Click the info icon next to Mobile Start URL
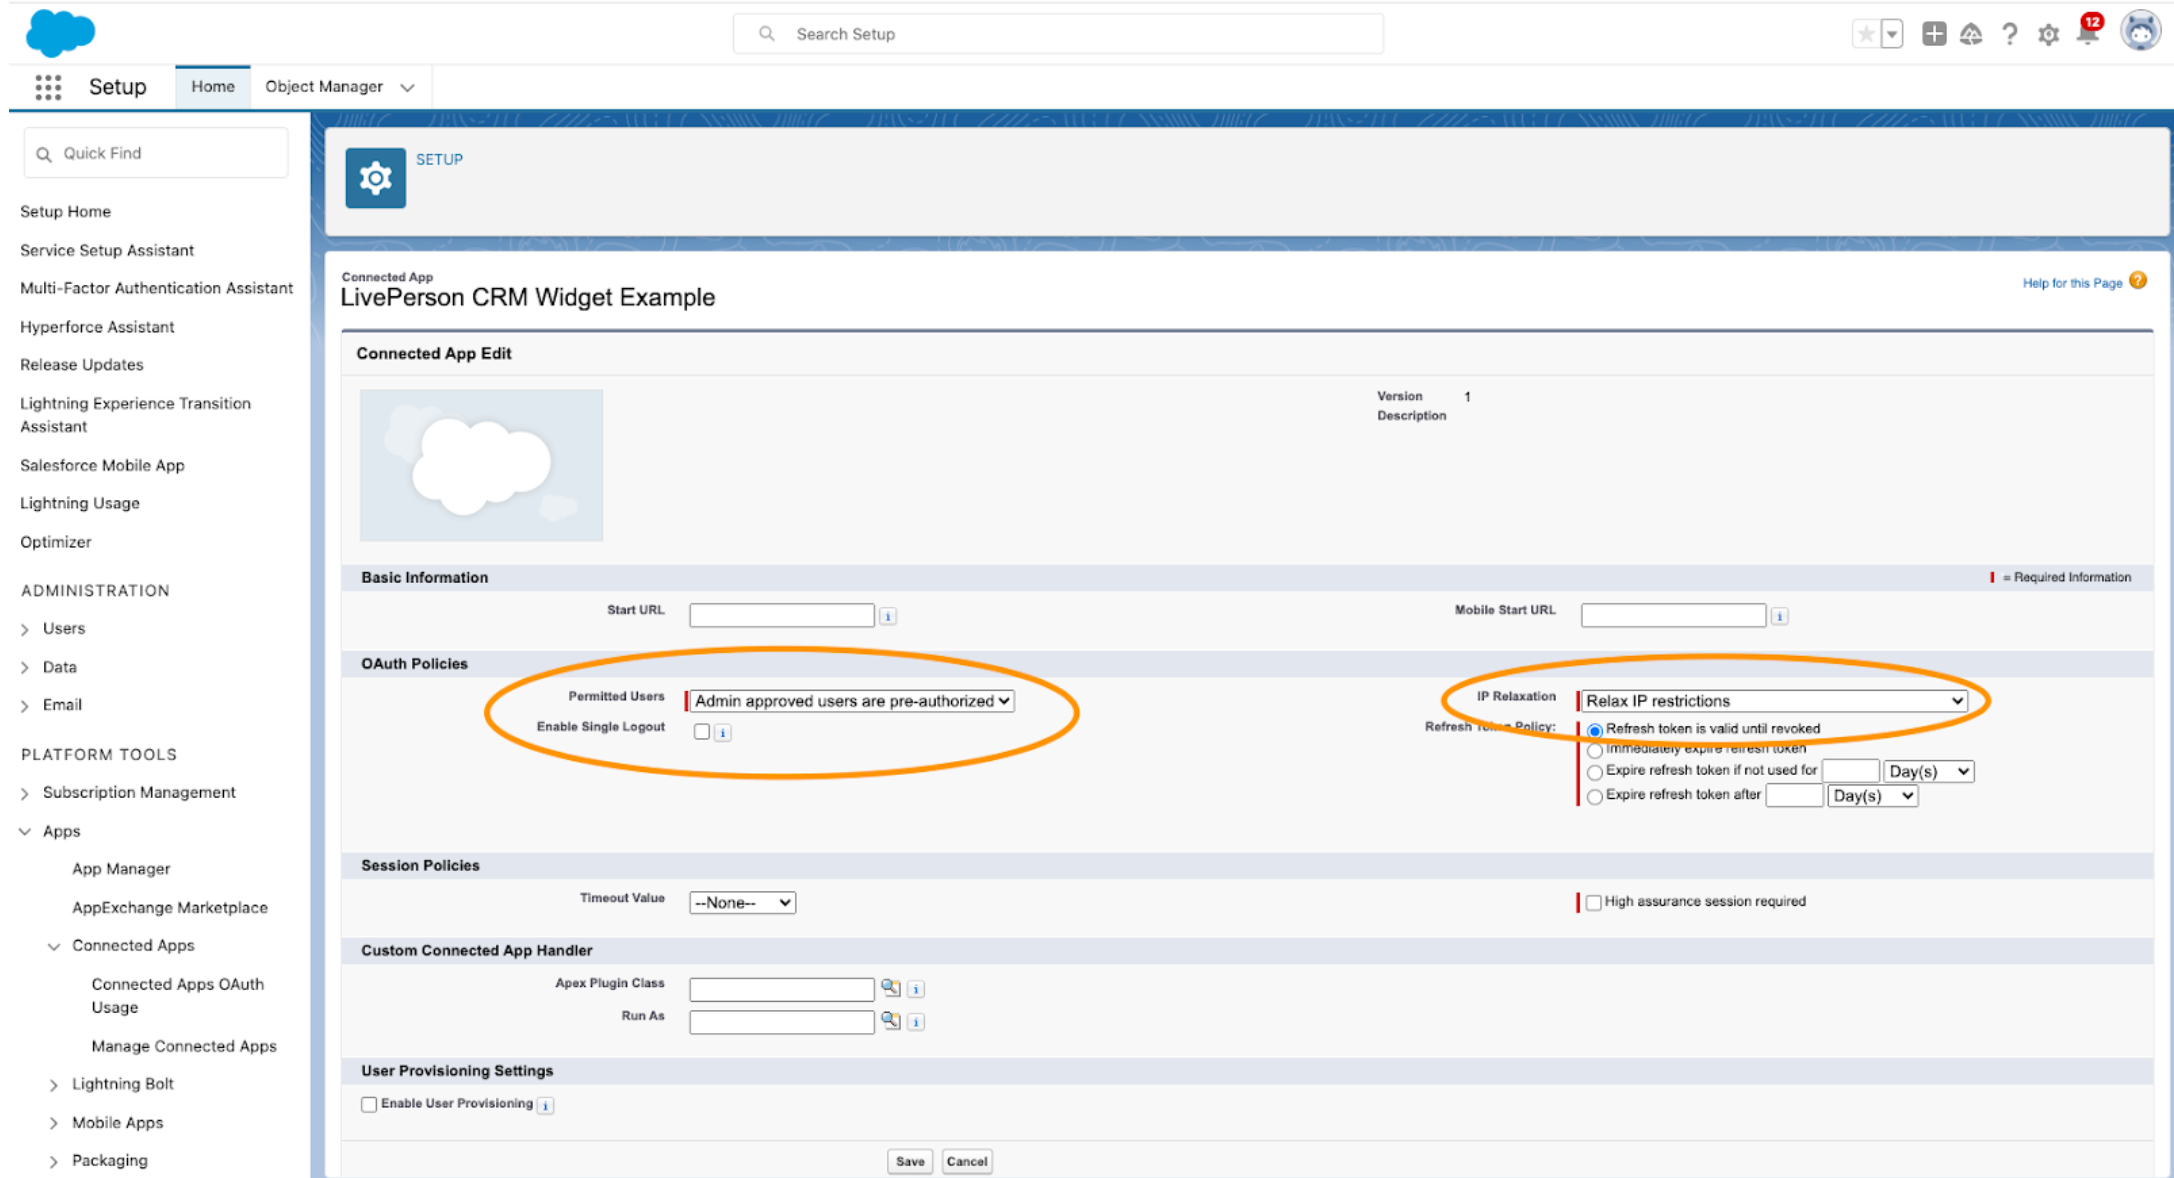The height and width of the screenshot is (1178, 2174). [x=1779, y=616]
